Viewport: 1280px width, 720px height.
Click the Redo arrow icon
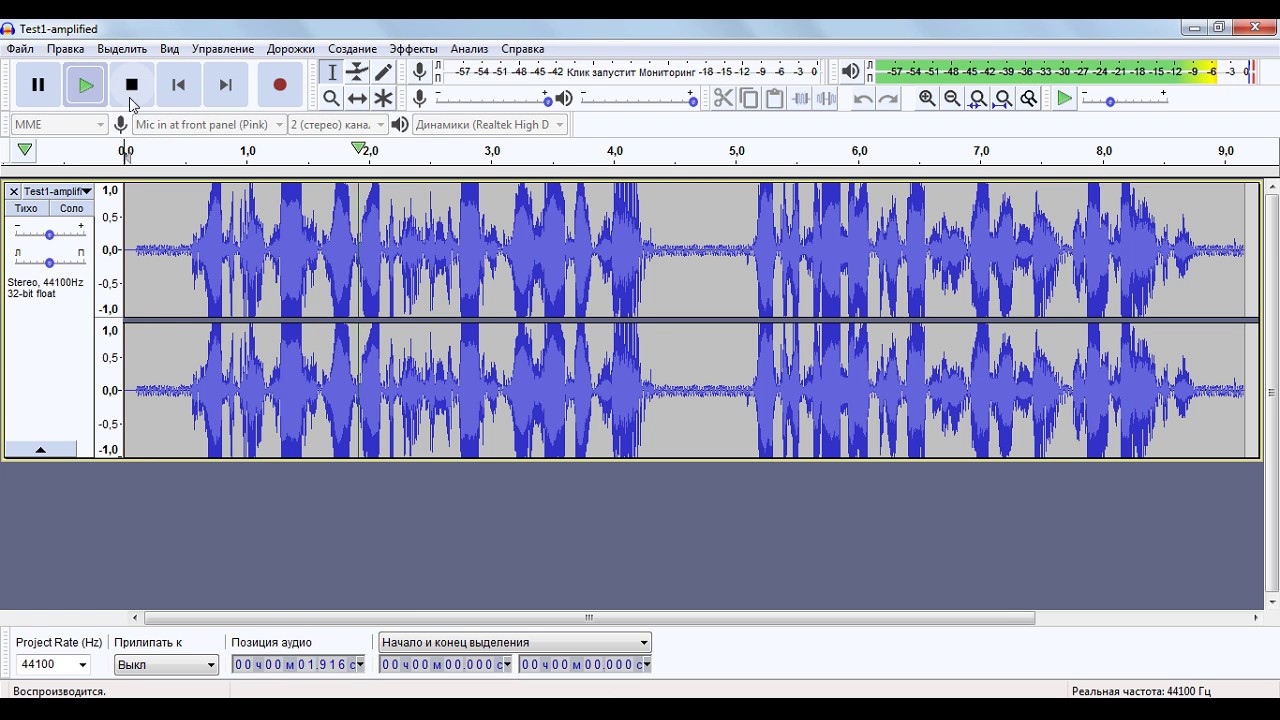click(888, 98)
